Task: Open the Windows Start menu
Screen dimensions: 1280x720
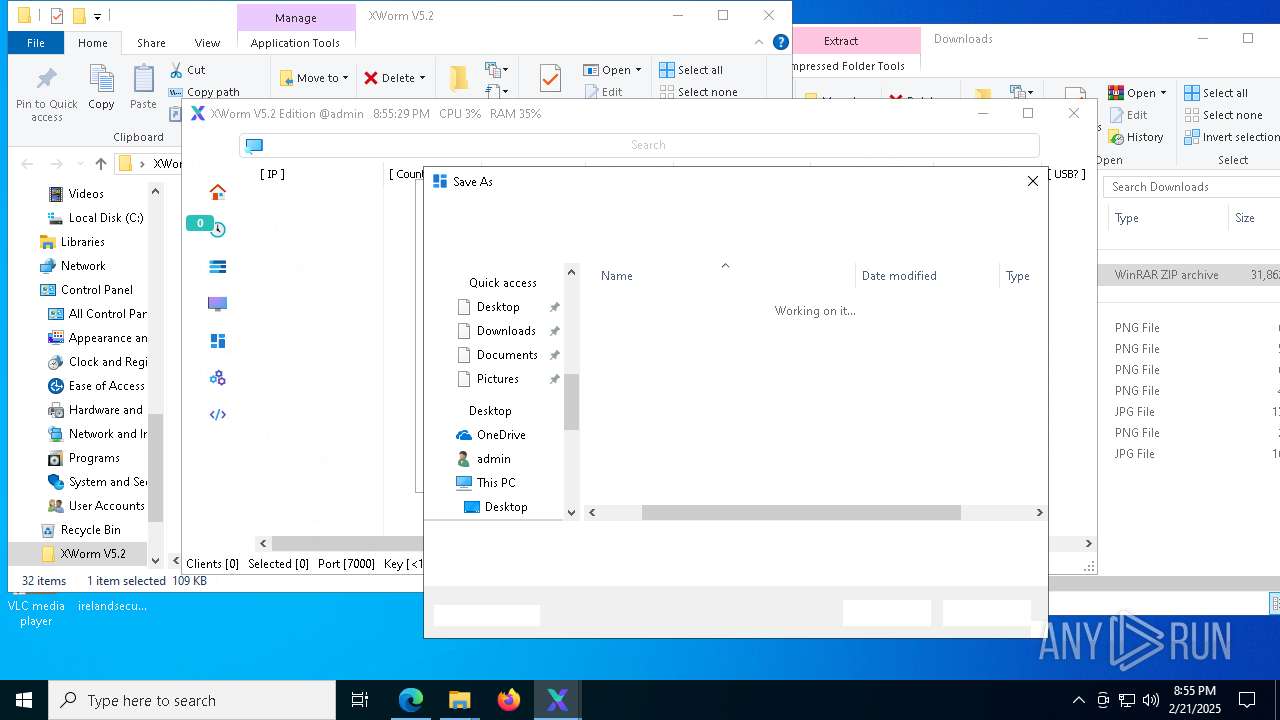Action: (x=24, y=700)
